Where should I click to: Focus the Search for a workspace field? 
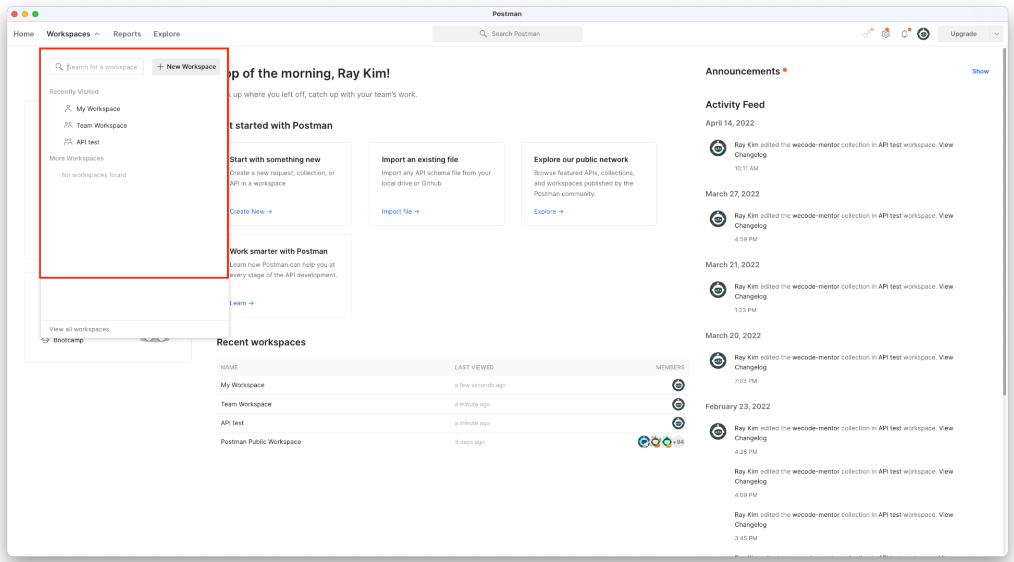[96, 67]
